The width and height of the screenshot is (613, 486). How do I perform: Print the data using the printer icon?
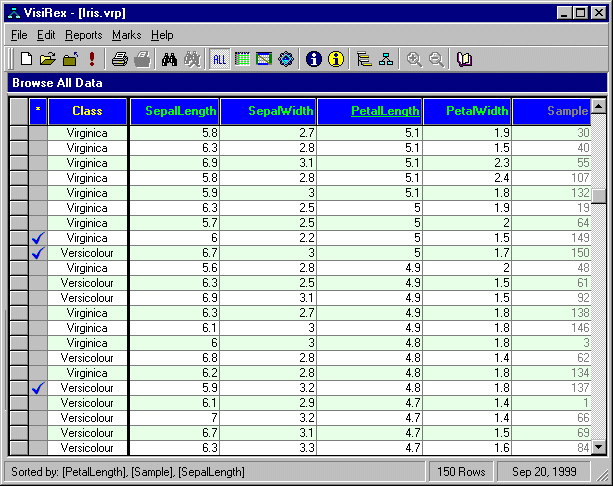pyautogui.click(x=120, y=59)
